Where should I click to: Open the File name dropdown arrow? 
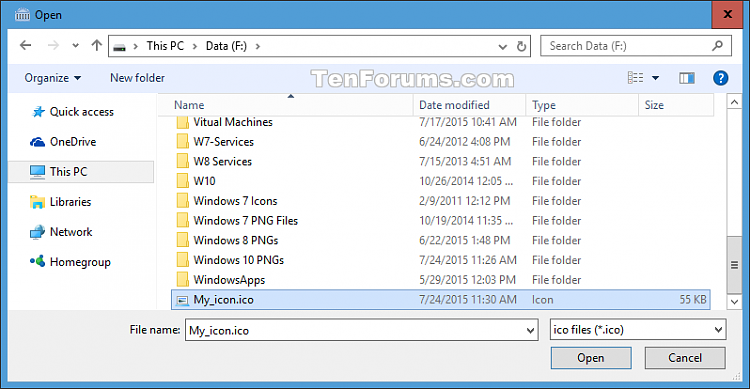[530, 330]
